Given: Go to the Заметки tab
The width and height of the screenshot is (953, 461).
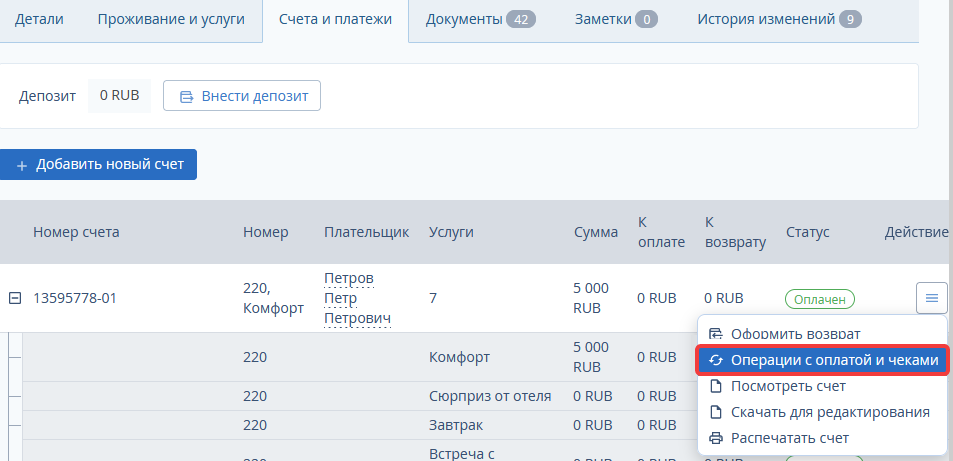Looking at the screenshot, I should (x=616, y=19).
